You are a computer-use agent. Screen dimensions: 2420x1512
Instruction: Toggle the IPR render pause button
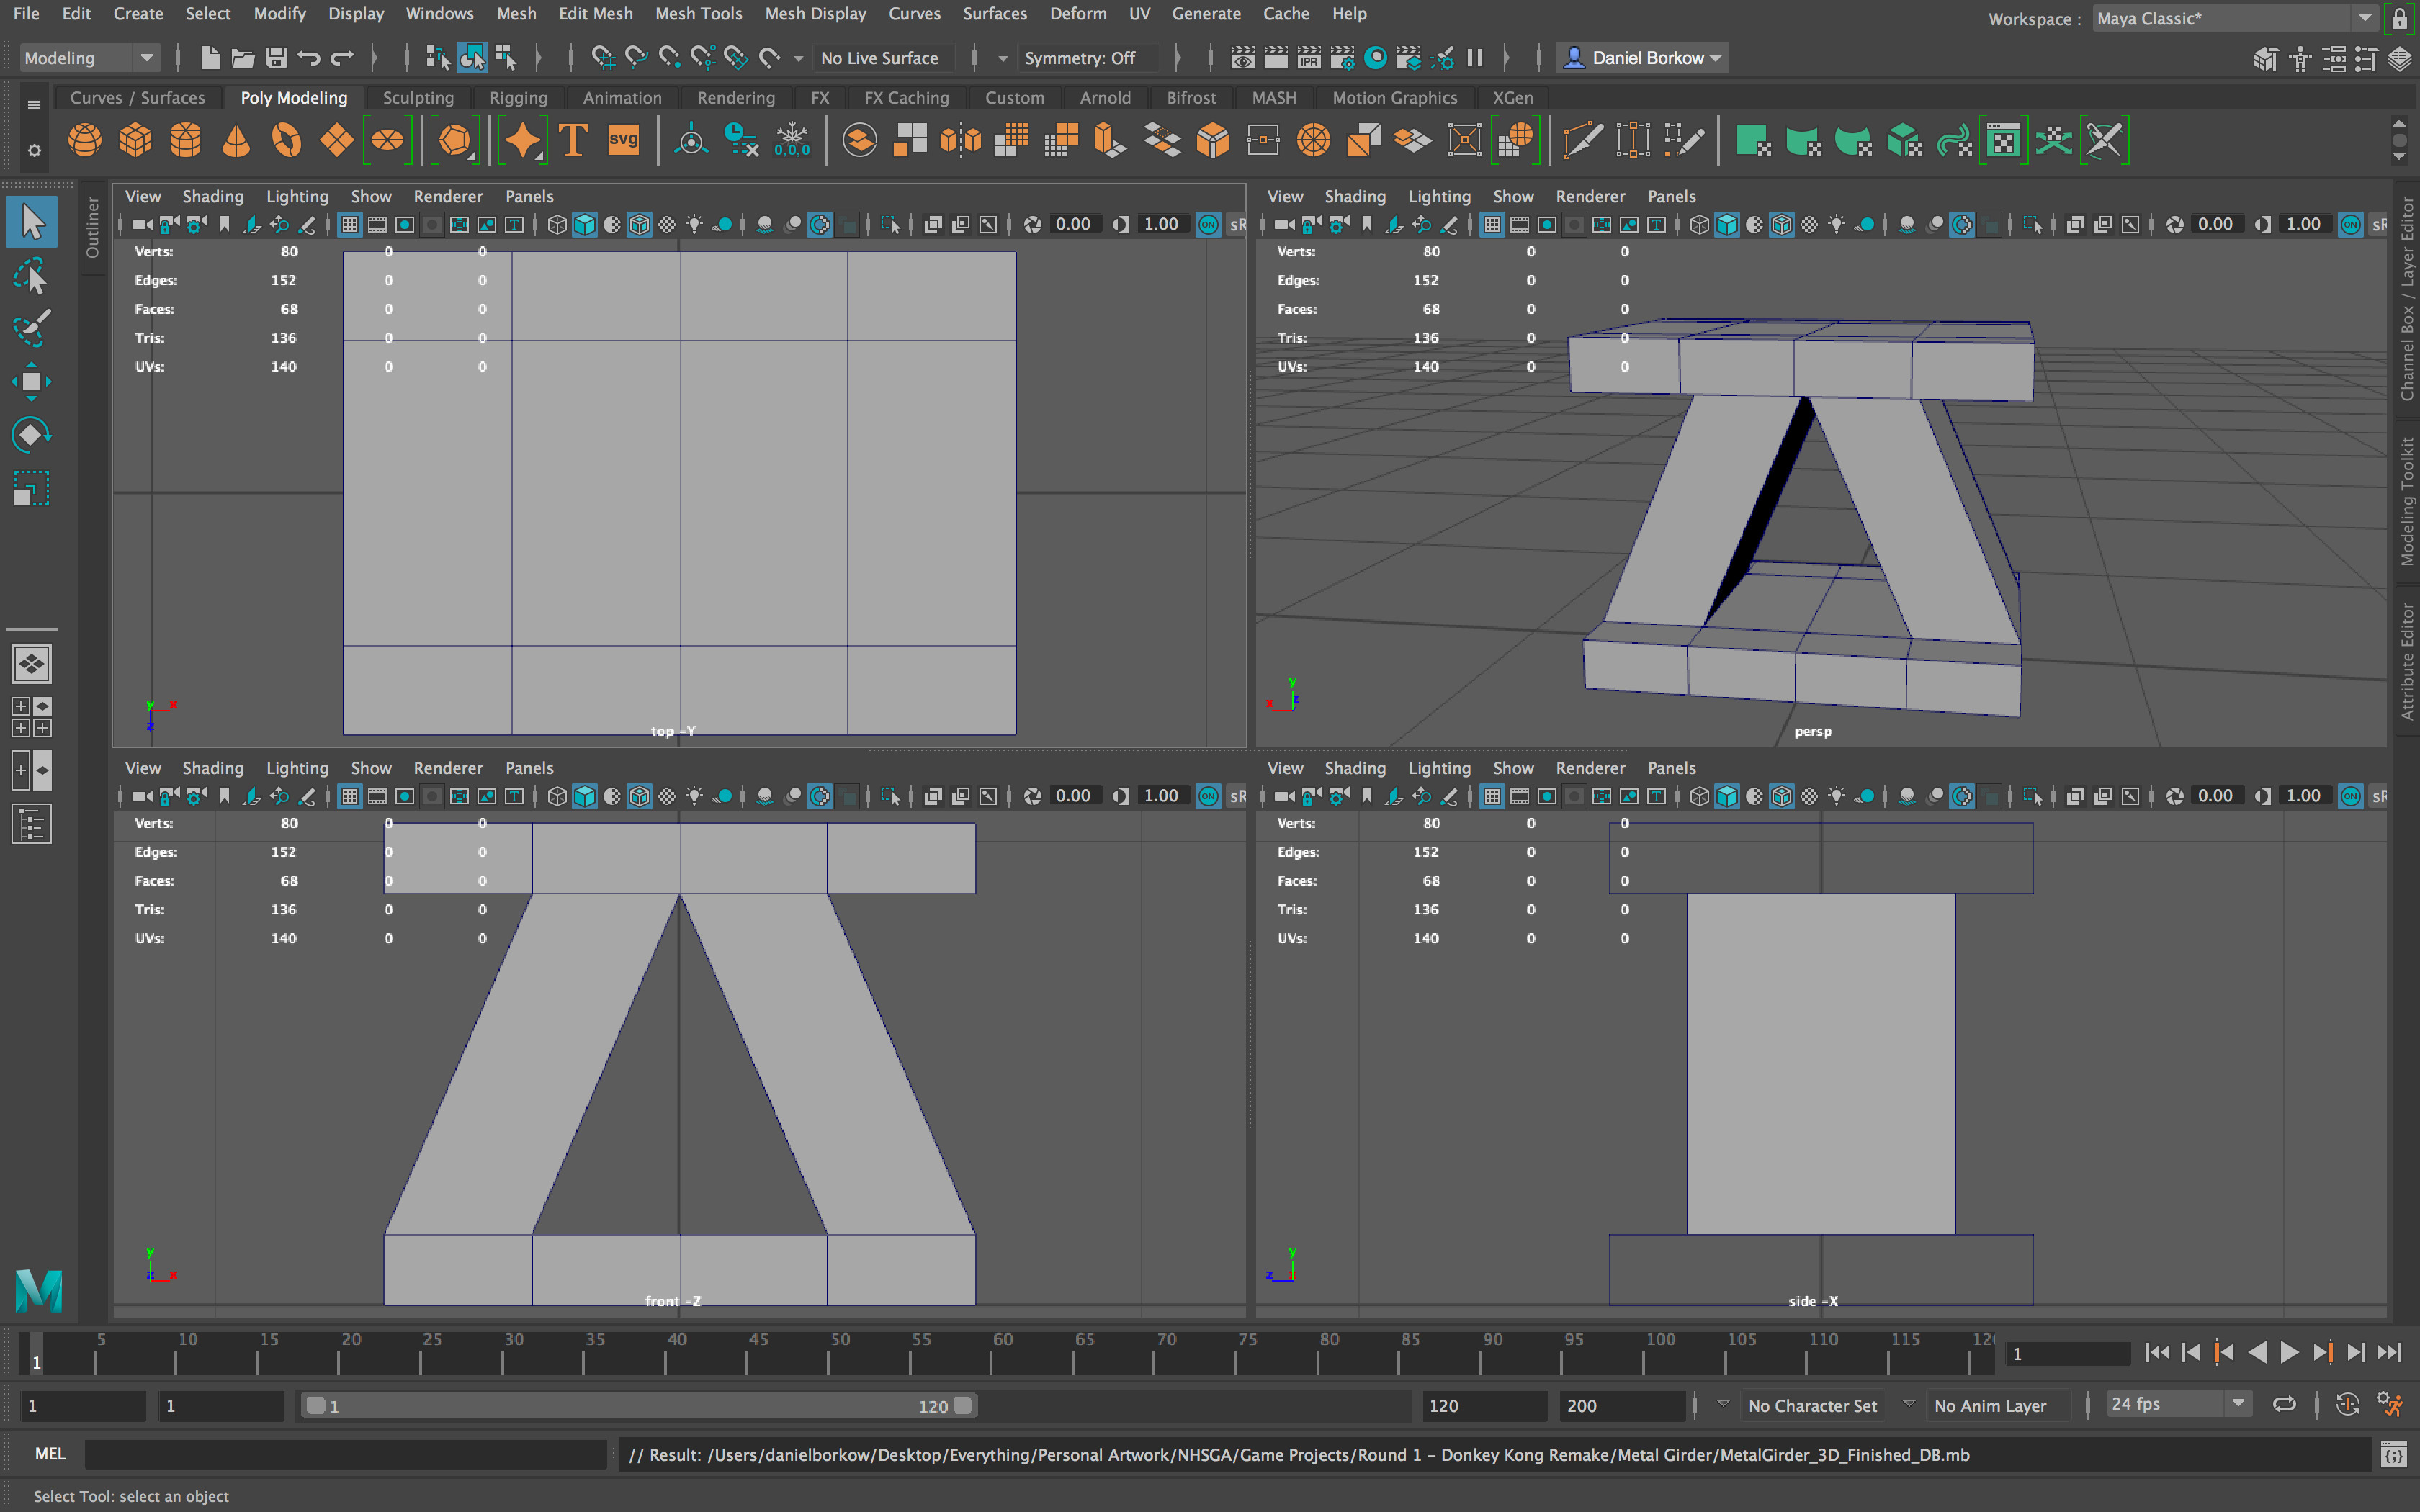pyautogui.click(x=1475, y=58)
